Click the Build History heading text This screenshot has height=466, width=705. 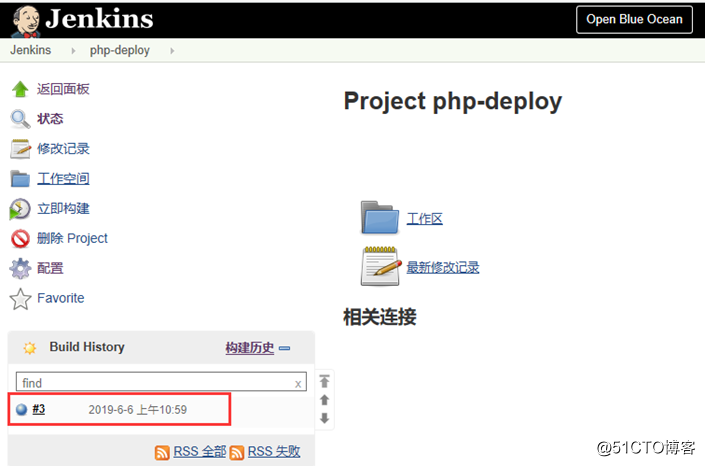(x=87, y=347)
